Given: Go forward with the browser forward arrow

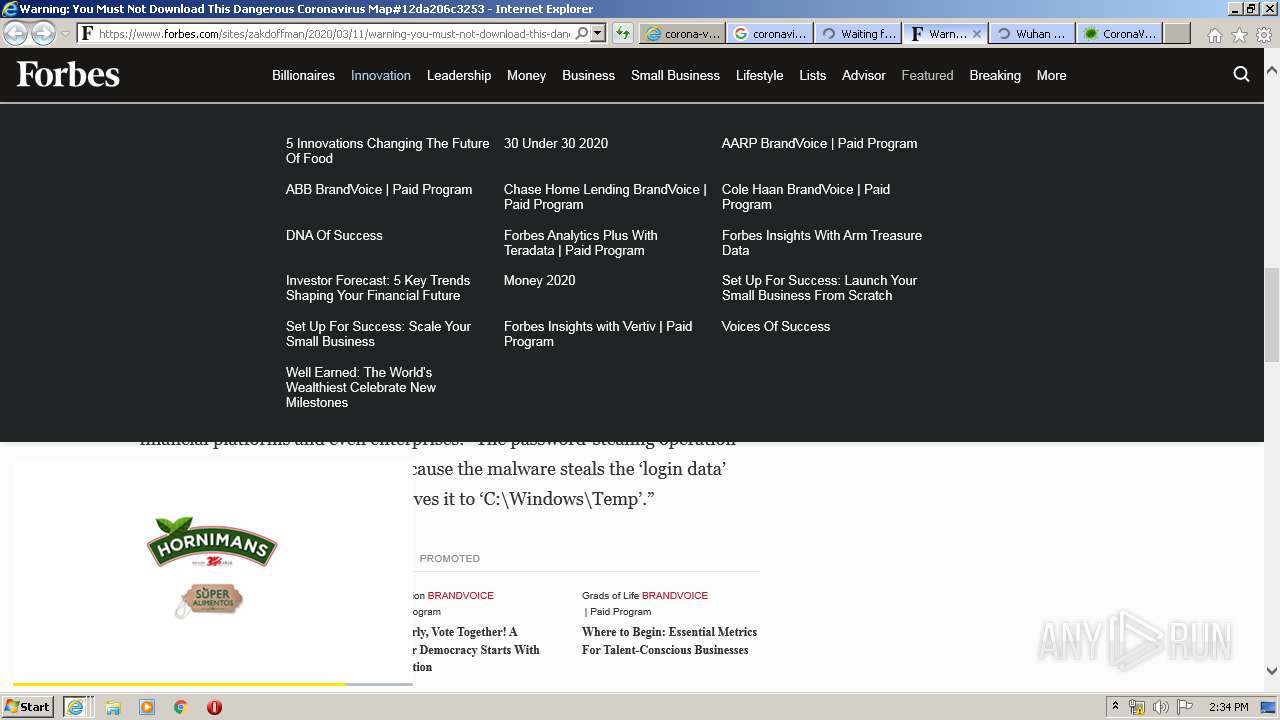Looking at the screenshot, I should coord(43,33).
